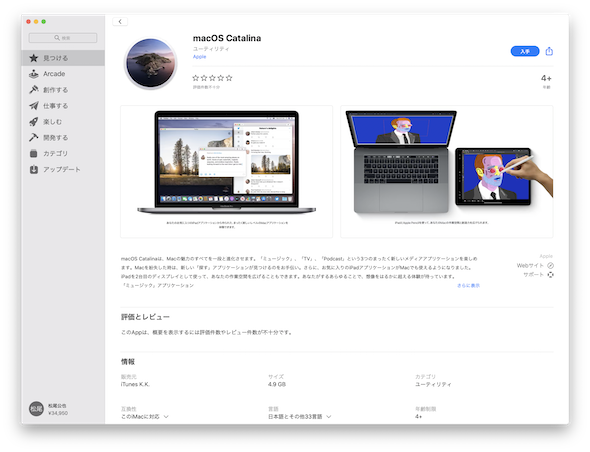
Task: Click the ユーティリティ value under カテゴリ info
Action: tap(433, 384)
